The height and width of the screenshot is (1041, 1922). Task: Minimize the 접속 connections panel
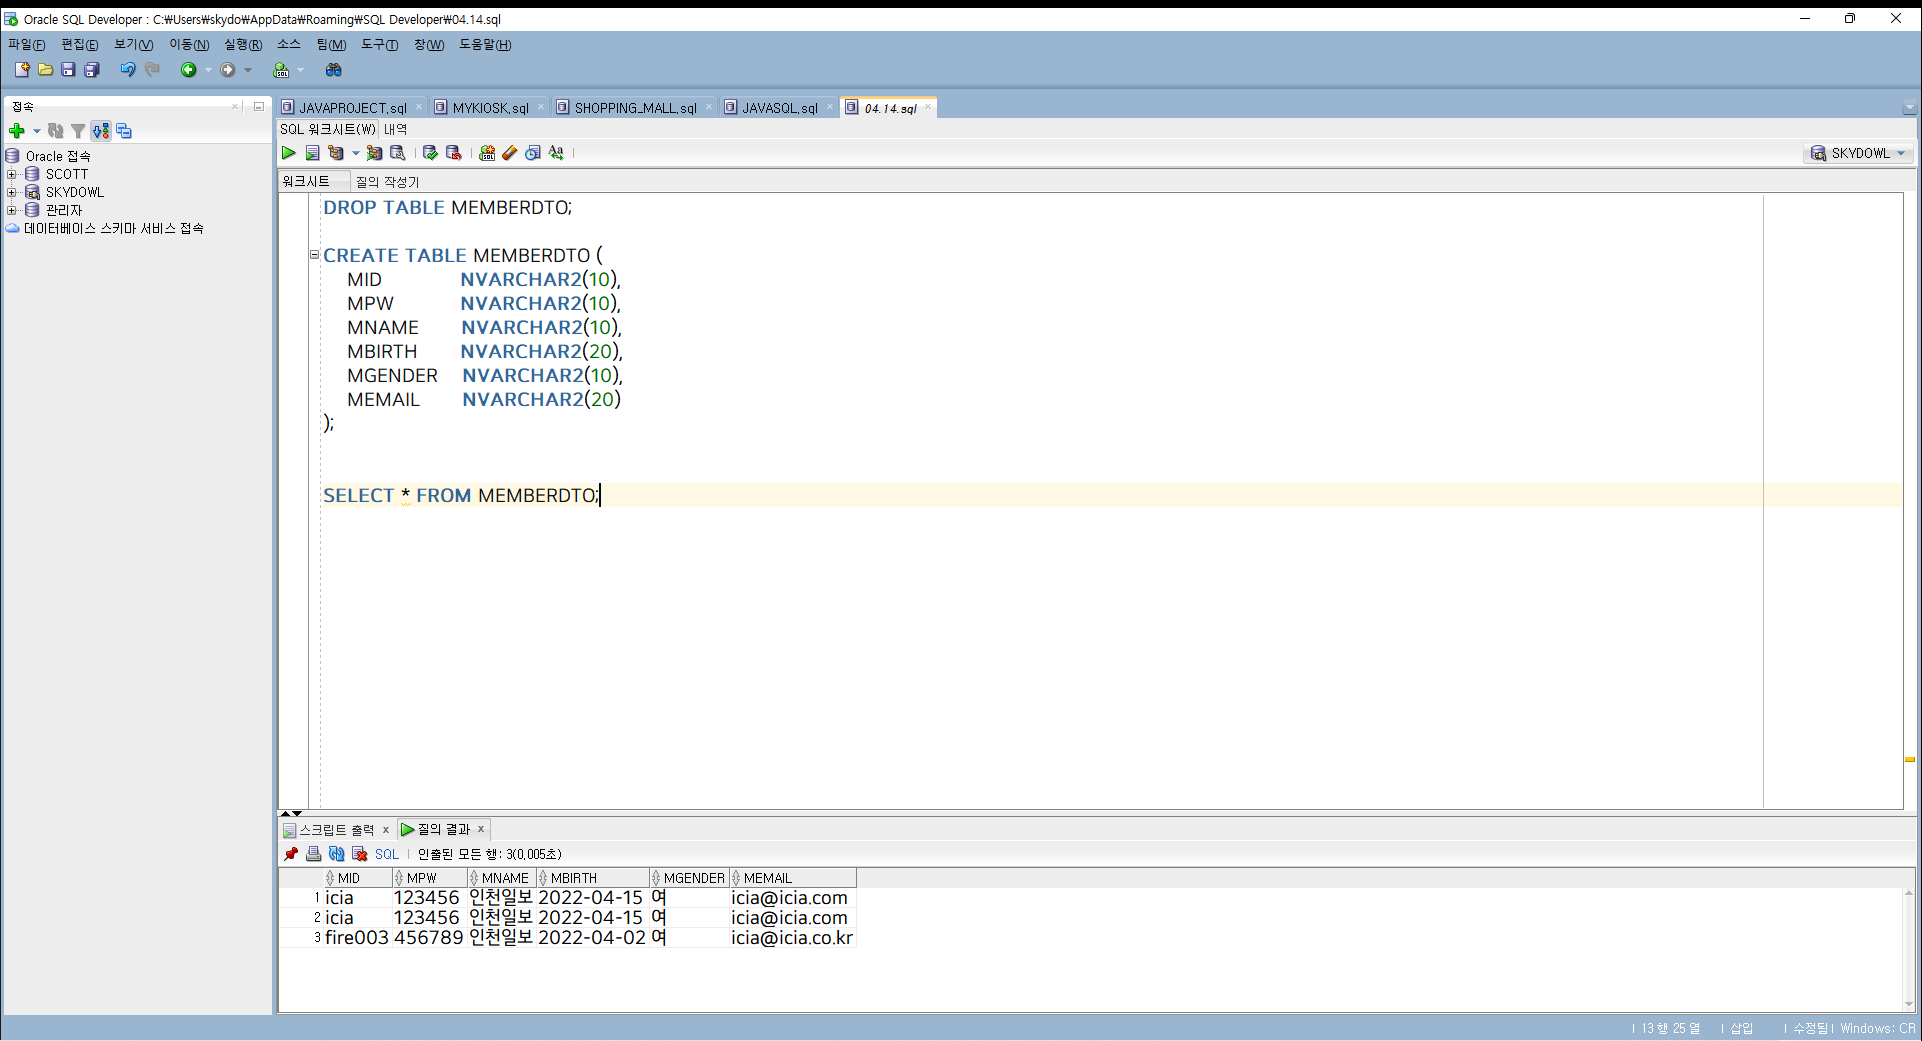[259, 106]
